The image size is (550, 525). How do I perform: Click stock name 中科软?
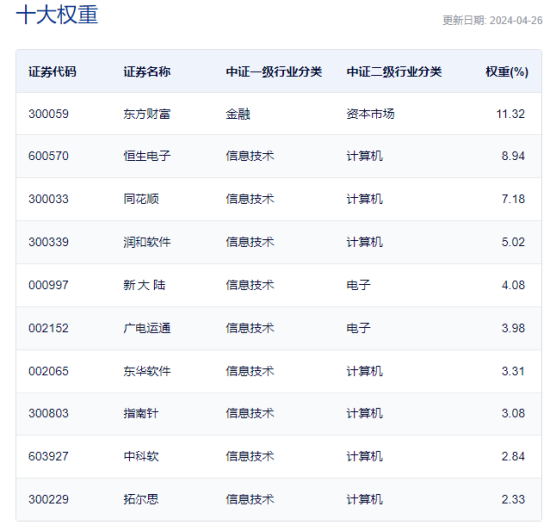click(x=141, y=456)
